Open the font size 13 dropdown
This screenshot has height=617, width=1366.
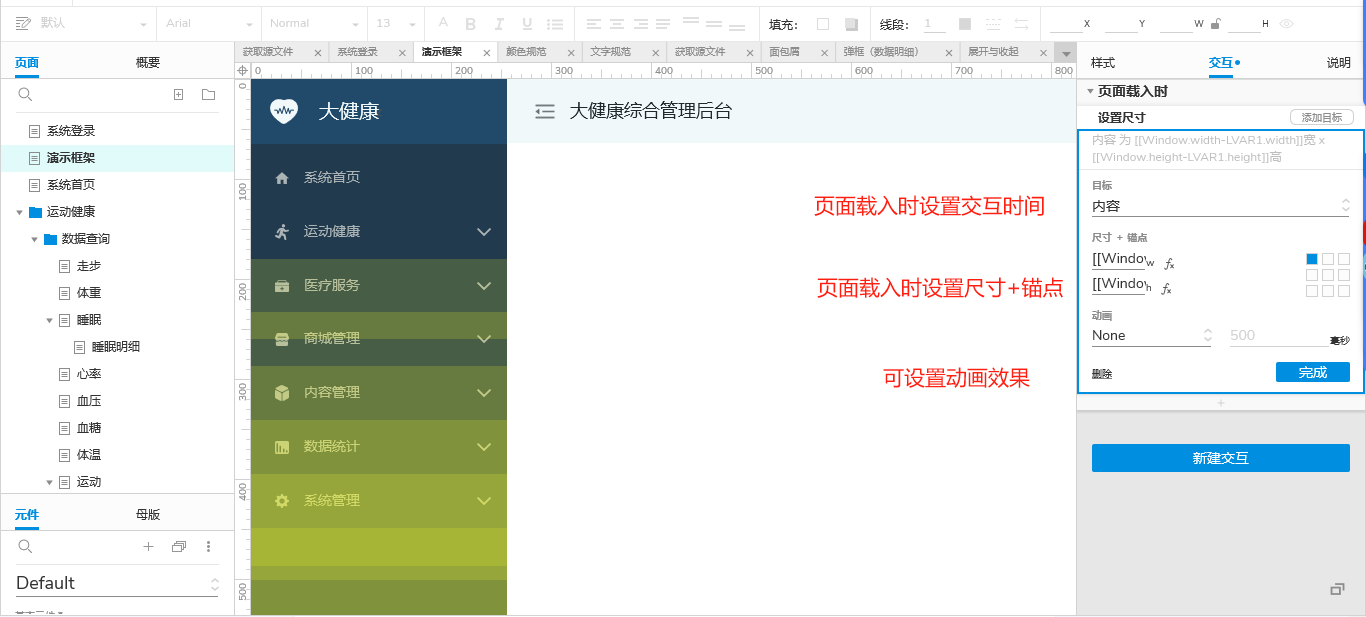click(x=395, y=23)
